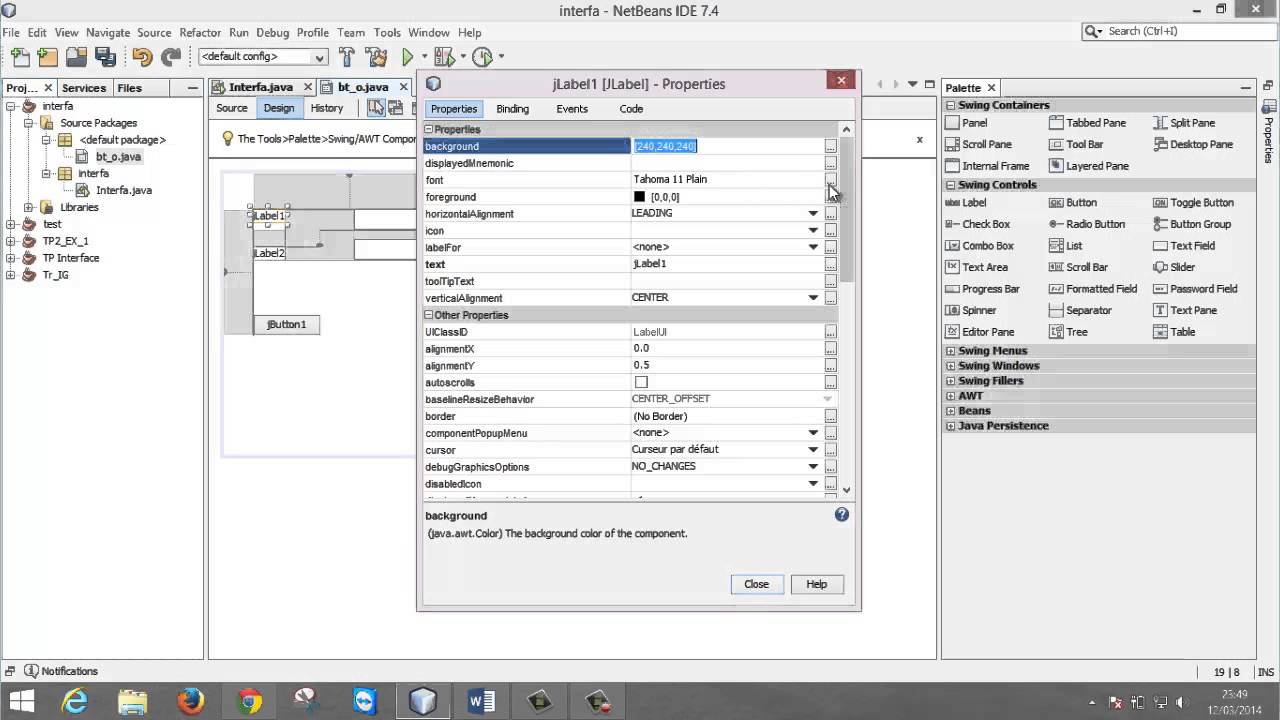Click the Save All toolbar icon
1280x720 pixels.
[x=105, y=57]
